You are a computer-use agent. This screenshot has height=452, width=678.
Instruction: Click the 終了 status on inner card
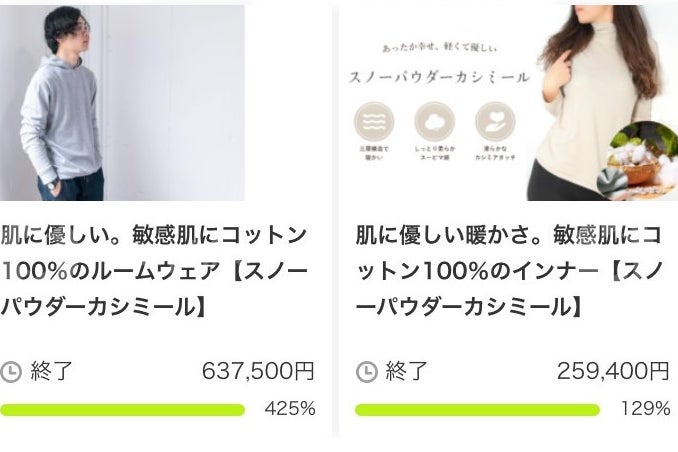(407, 372)
